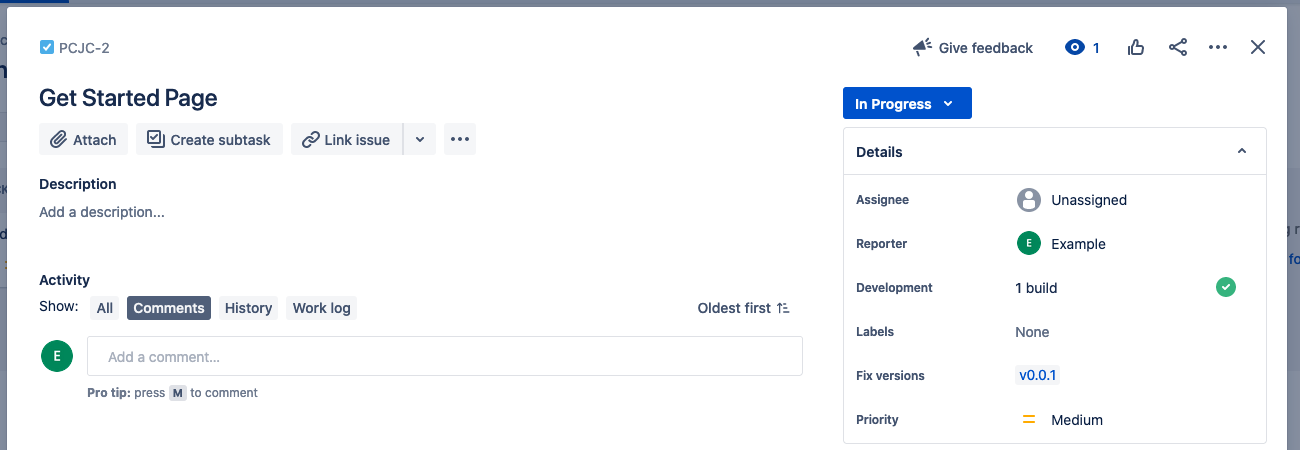Screen dimensions: 1300x450
Task: Switch to the Work log tab
Action: click(x=321, y=308)
